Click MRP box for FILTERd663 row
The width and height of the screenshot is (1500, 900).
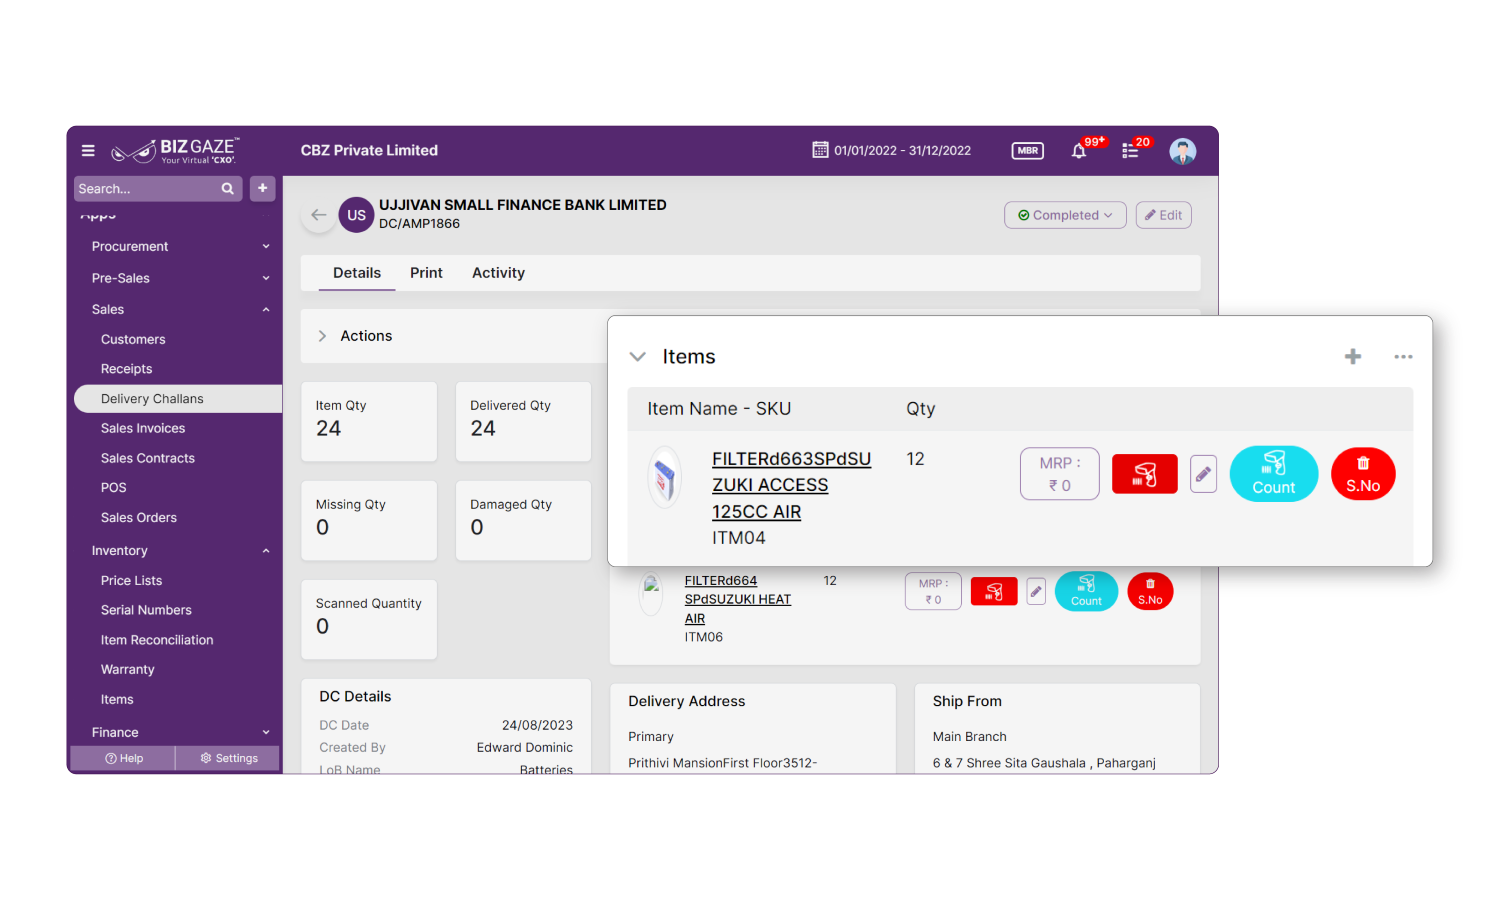pos(1060,474)
